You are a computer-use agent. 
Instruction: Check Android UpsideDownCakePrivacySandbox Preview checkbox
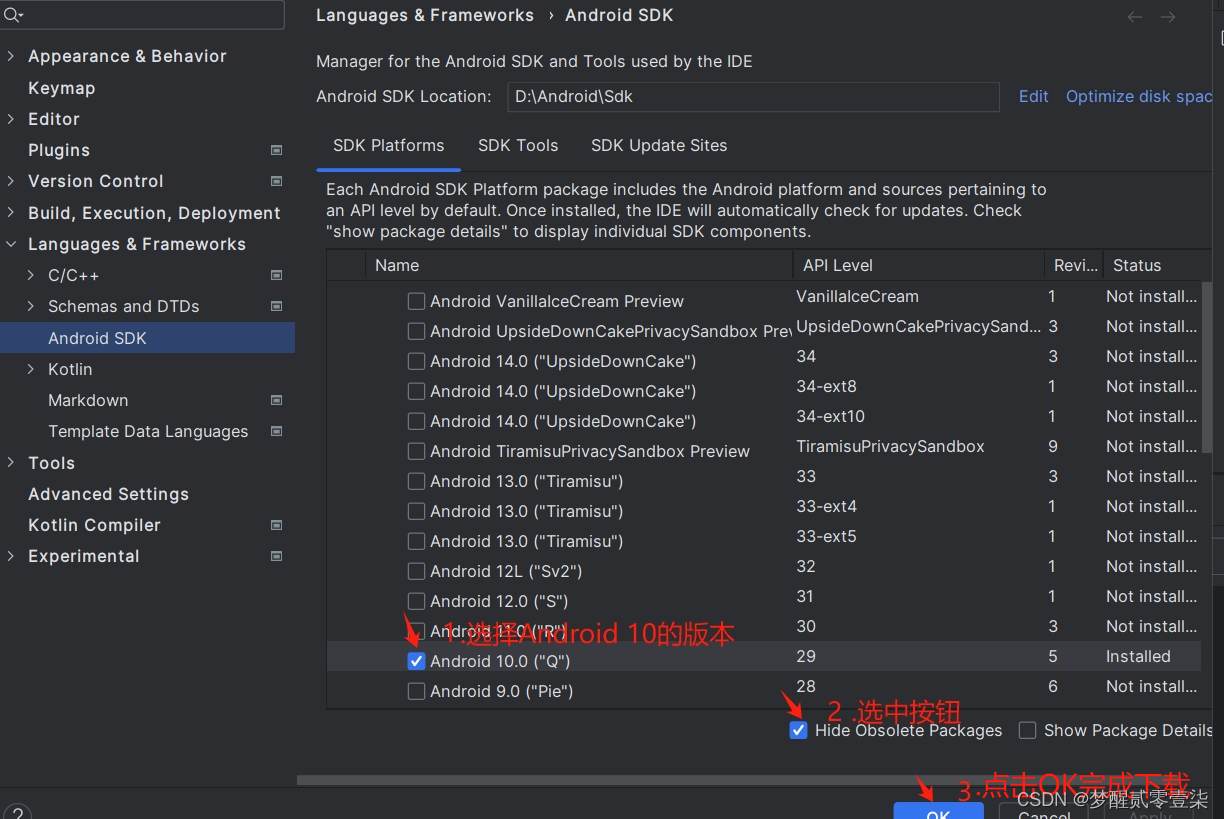pos(417,331)
